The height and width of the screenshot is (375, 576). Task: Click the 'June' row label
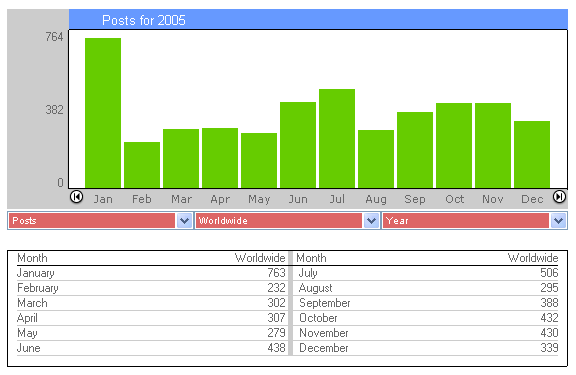[x=29, y=348]
